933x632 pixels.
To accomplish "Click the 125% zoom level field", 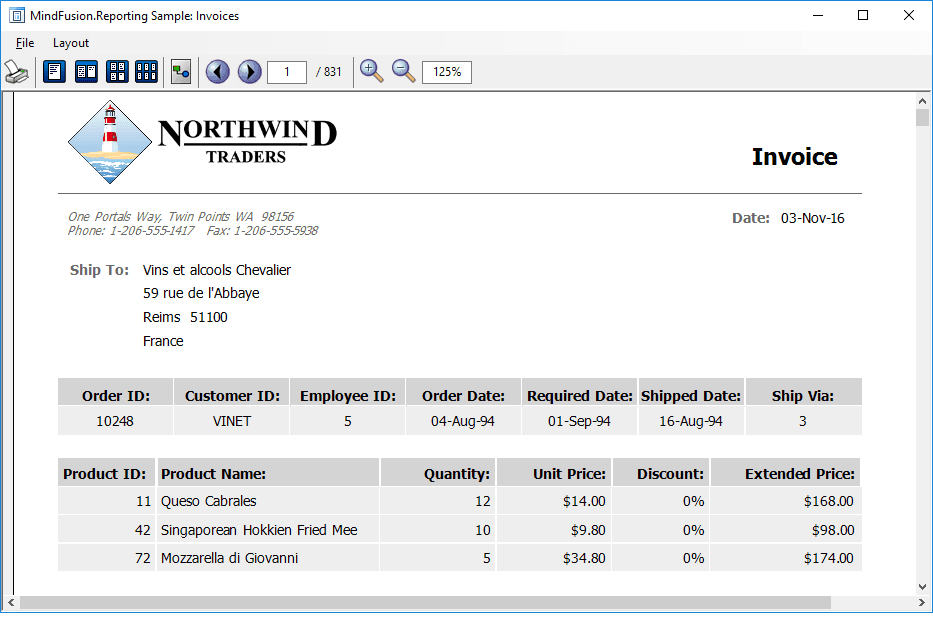I will pyautogui.click(x=447, y=72).
